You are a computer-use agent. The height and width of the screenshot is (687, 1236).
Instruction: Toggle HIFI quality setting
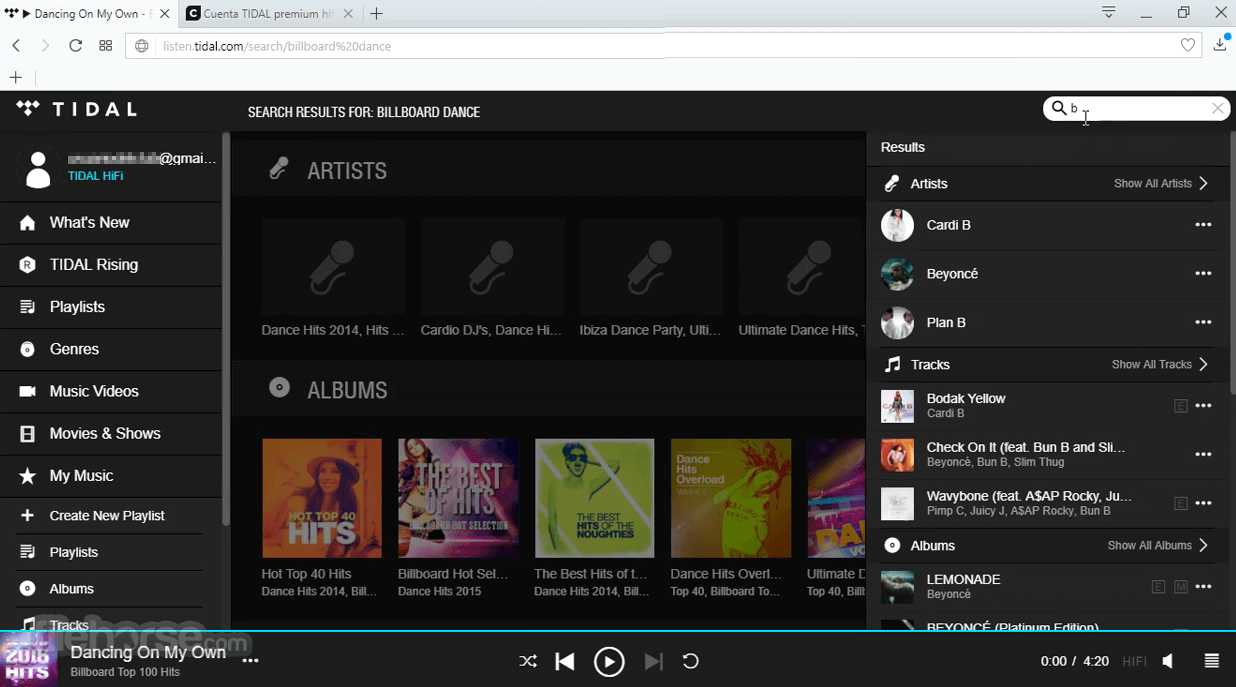coord(1134,661)
